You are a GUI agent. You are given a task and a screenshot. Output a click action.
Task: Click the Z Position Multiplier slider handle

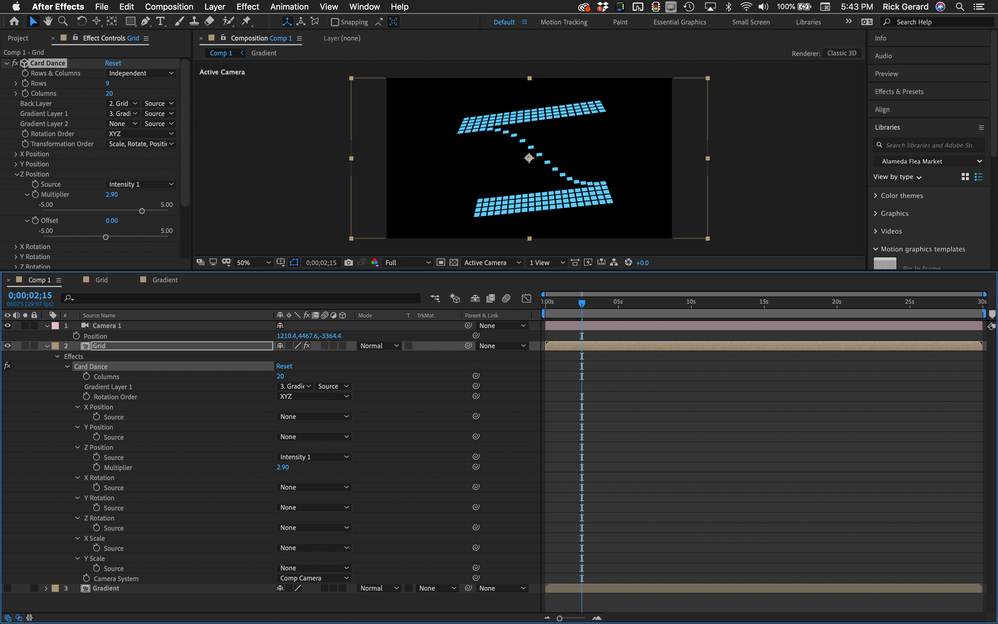(x=141, y=211)
